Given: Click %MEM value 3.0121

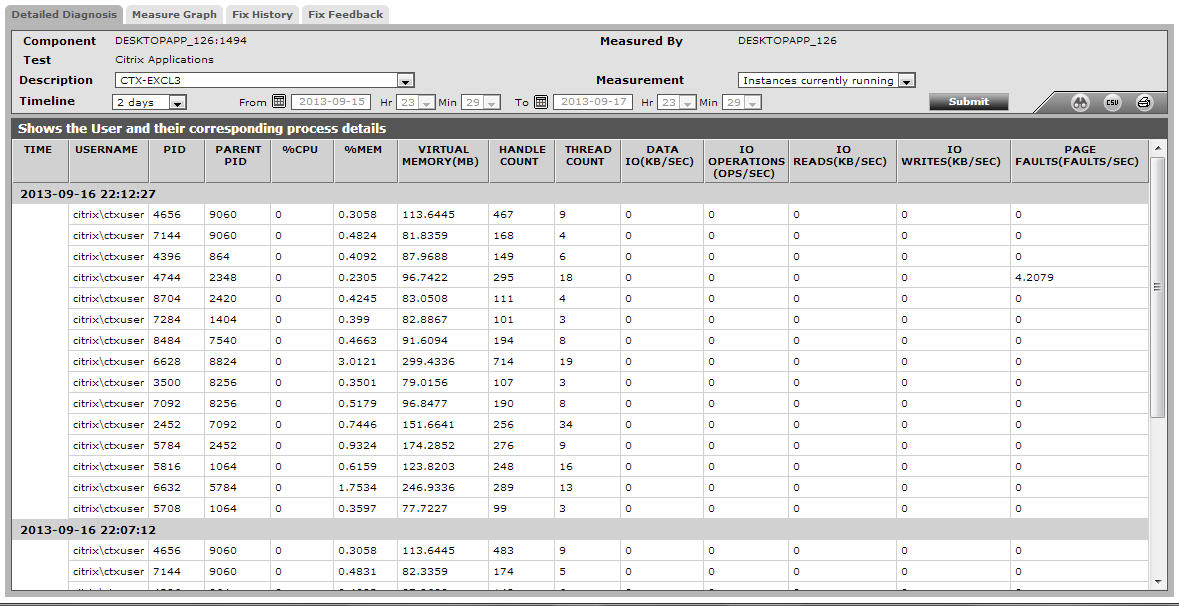Looking at the screenshot, I should [357, 362].
